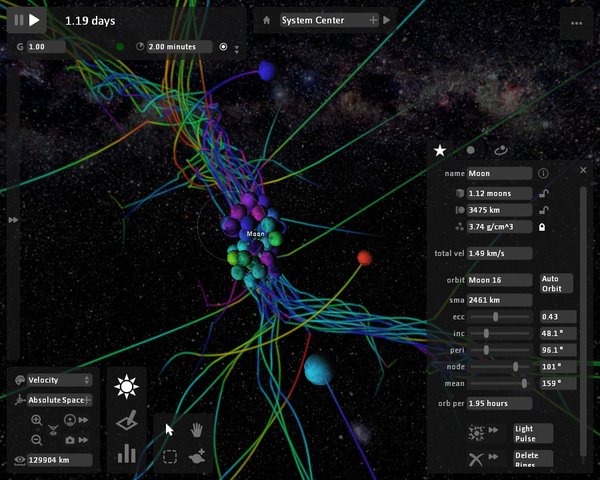Switch to the star tab

tap(440, 150)
